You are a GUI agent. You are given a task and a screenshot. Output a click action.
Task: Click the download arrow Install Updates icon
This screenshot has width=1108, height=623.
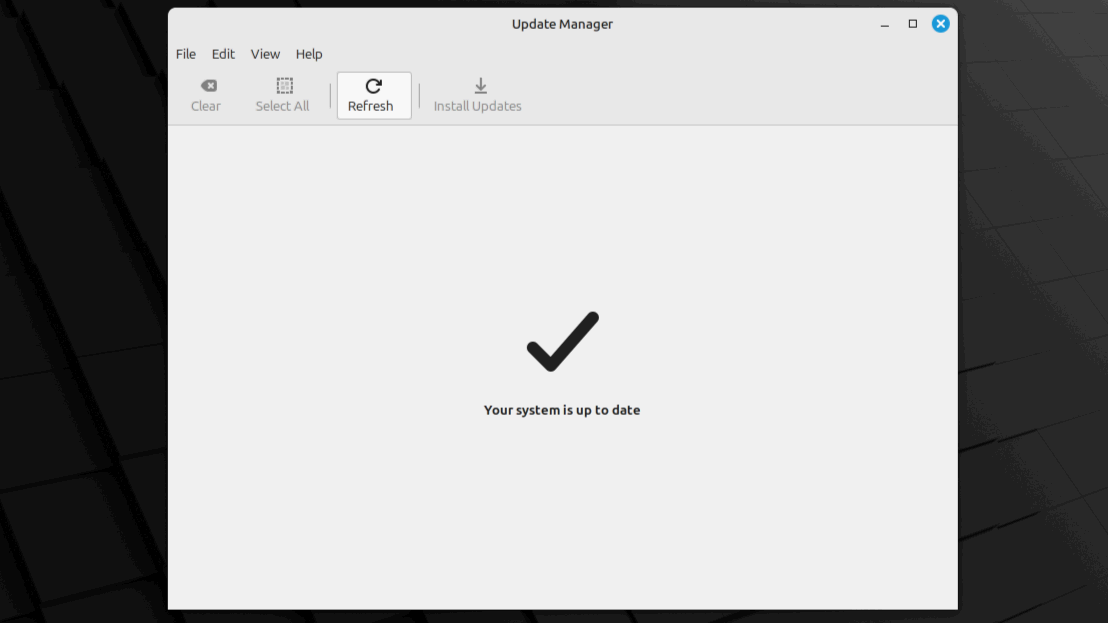480,86
